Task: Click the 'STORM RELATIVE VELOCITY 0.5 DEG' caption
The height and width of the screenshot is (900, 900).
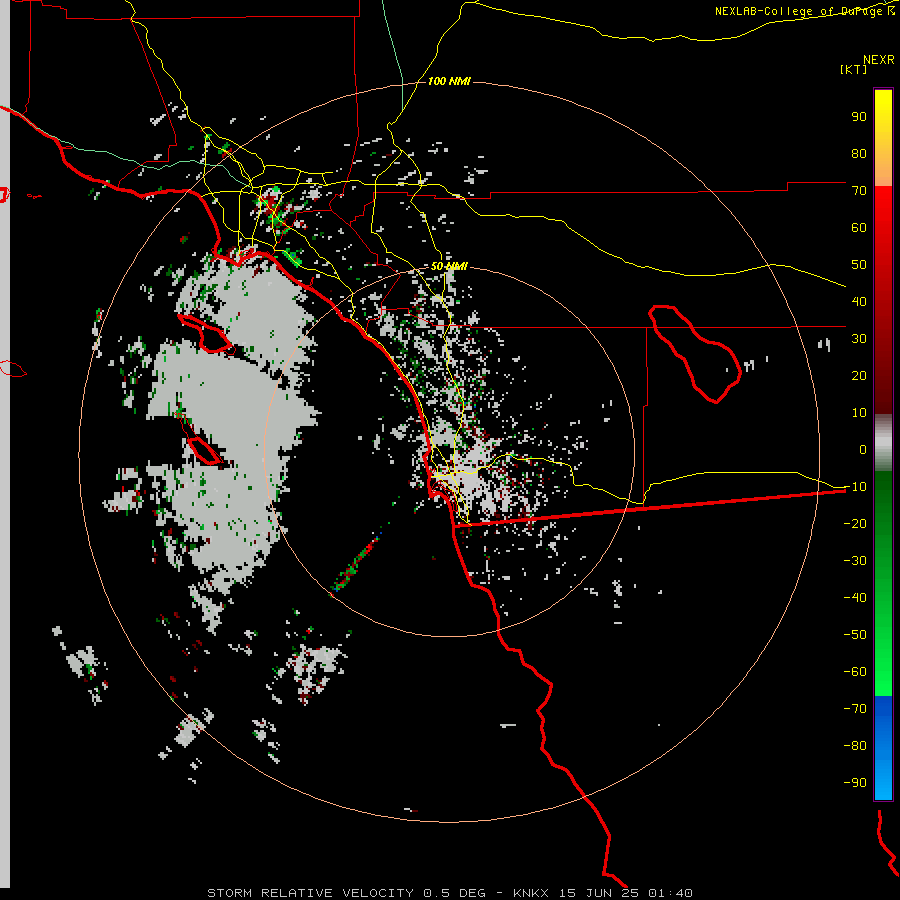Action: (x=346, y=893)
